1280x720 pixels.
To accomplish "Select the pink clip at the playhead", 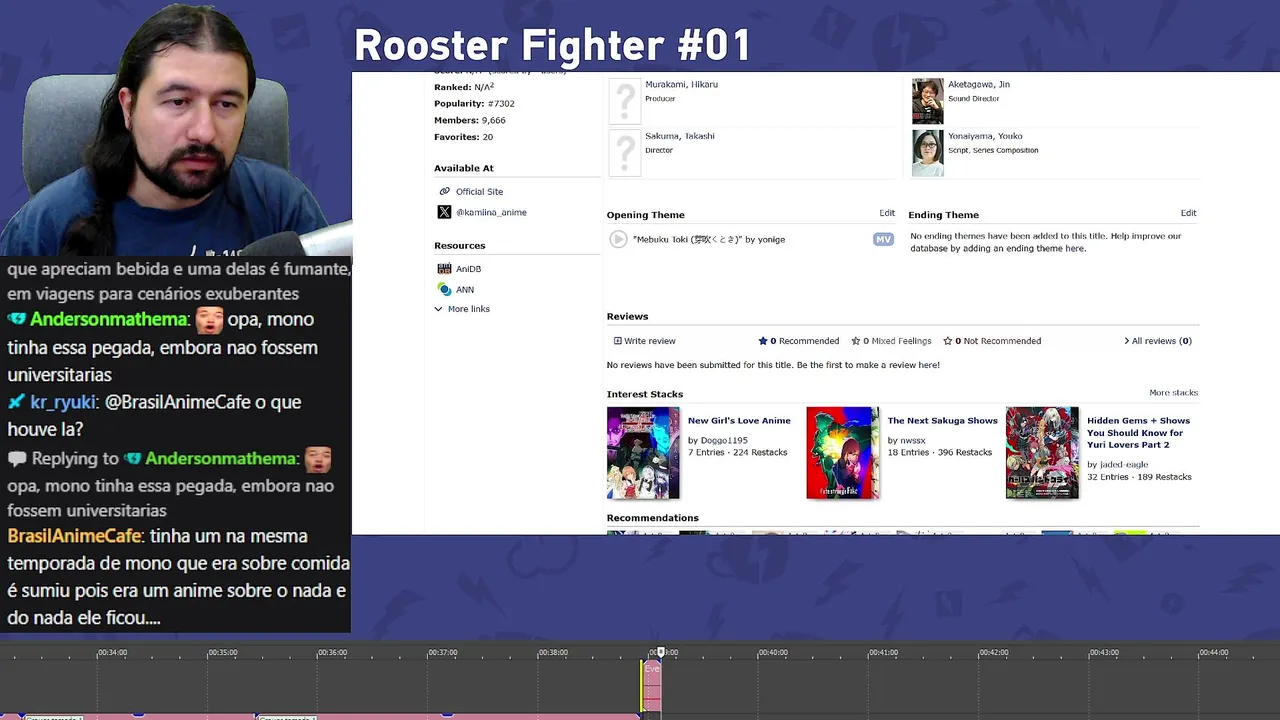I will (x=652, y=685).
